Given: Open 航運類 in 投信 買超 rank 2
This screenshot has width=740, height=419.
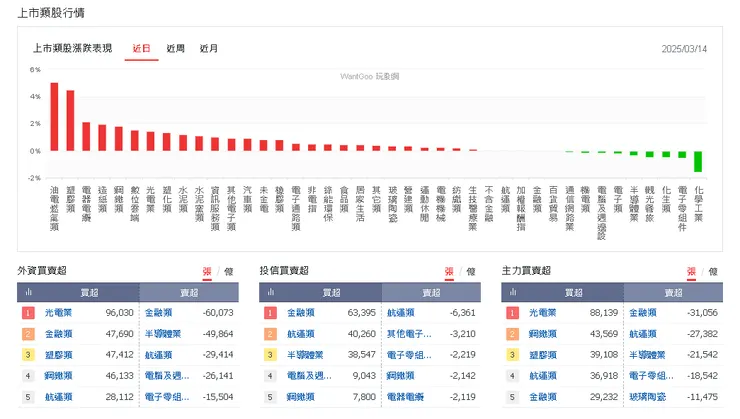Looking at the screenshot, I should point(301,334).
